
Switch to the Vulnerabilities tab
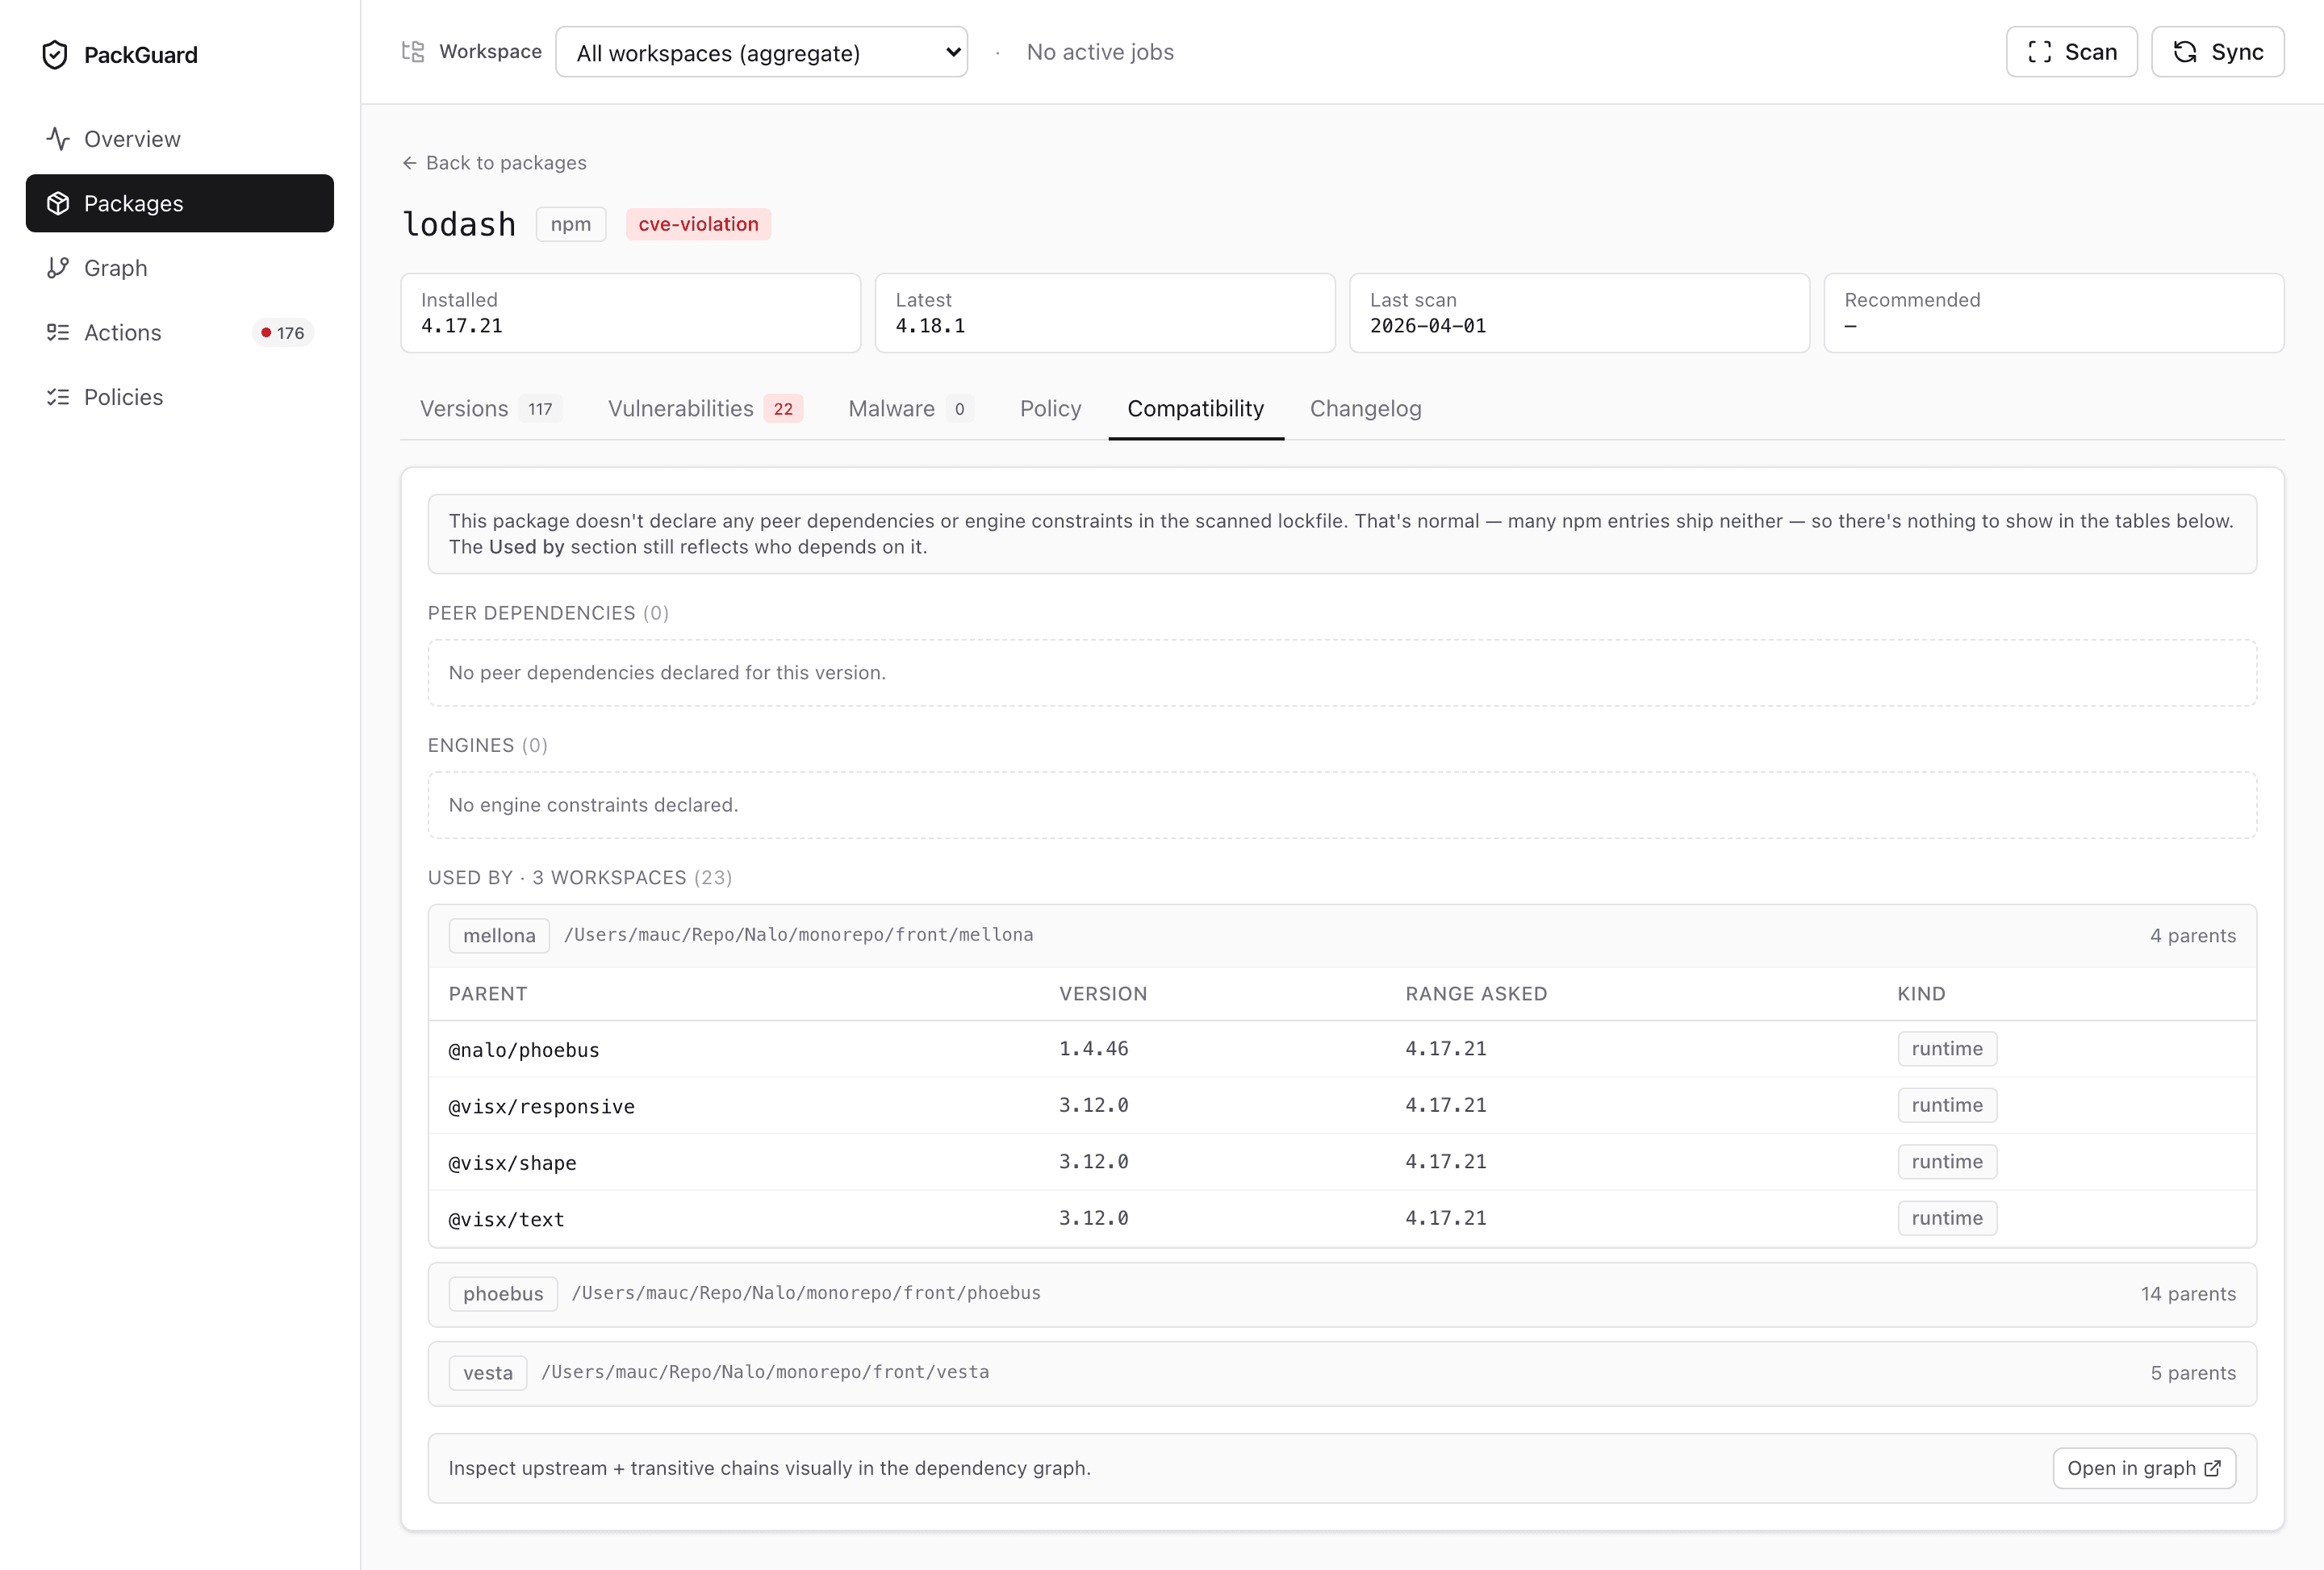coord(705,409)
